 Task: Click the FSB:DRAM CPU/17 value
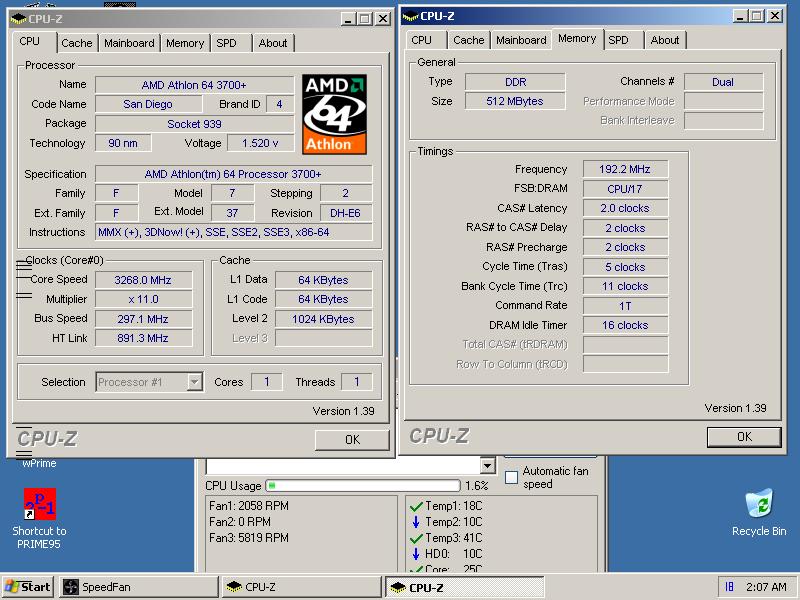tap(625, 189)
